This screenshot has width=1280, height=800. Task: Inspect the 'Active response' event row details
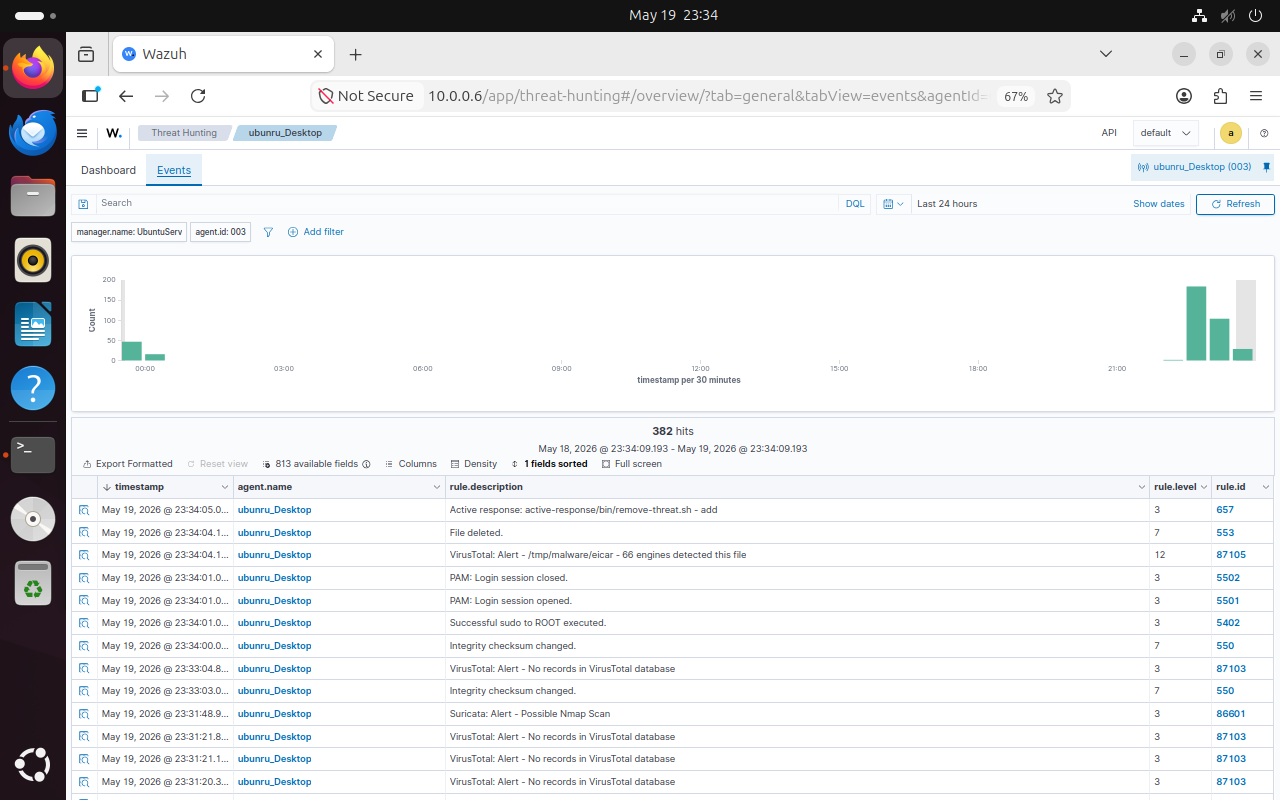(84, 510)
